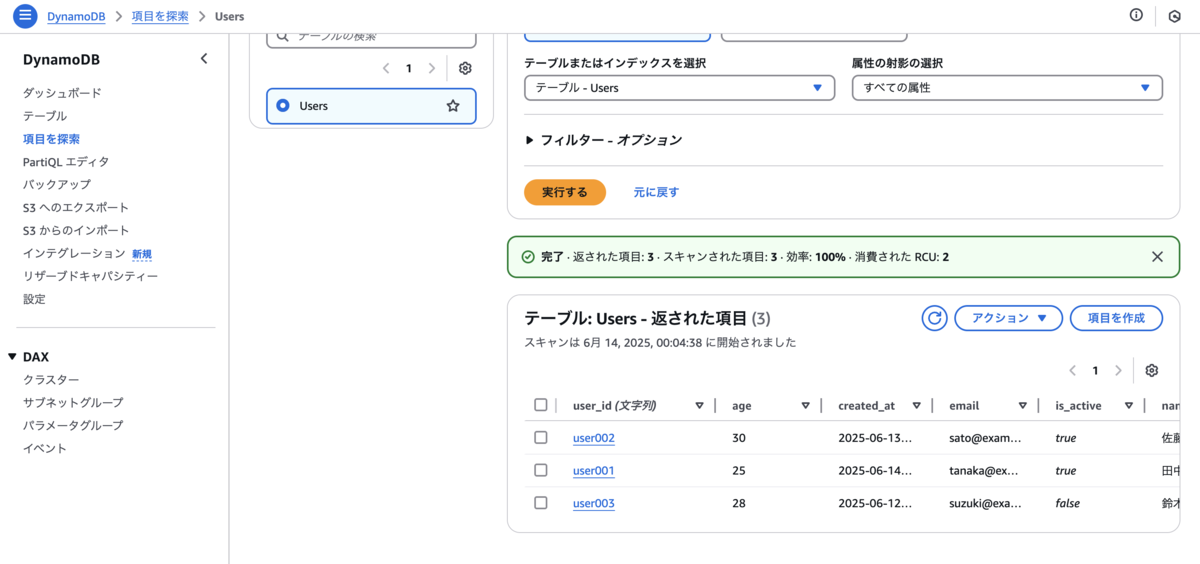Open DAX クラスター in sidebar
The image size is (1200, 564).
(x=51, y=380)
